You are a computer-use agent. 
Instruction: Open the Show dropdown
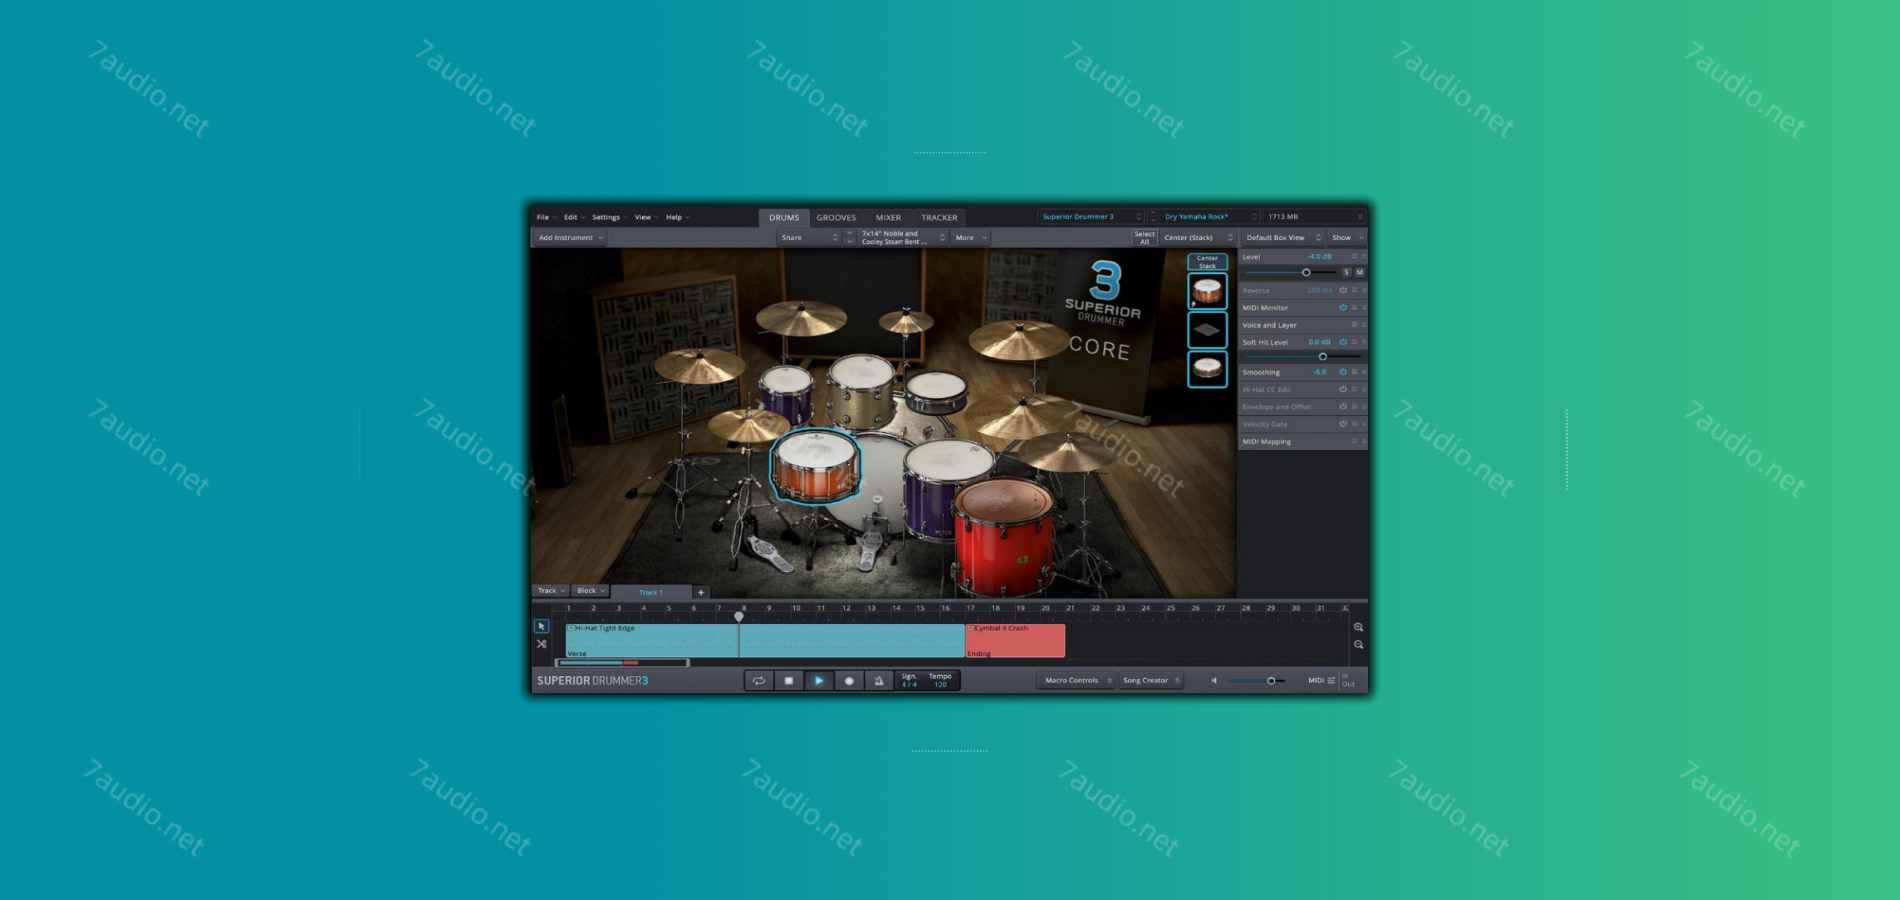[x=1347, y=238]
